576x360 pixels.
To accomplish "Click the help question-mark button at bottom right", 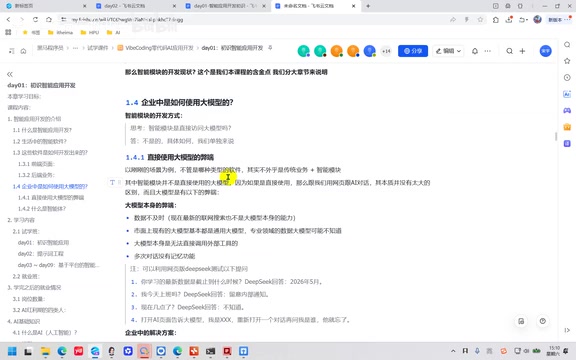I will coord(543,321).
